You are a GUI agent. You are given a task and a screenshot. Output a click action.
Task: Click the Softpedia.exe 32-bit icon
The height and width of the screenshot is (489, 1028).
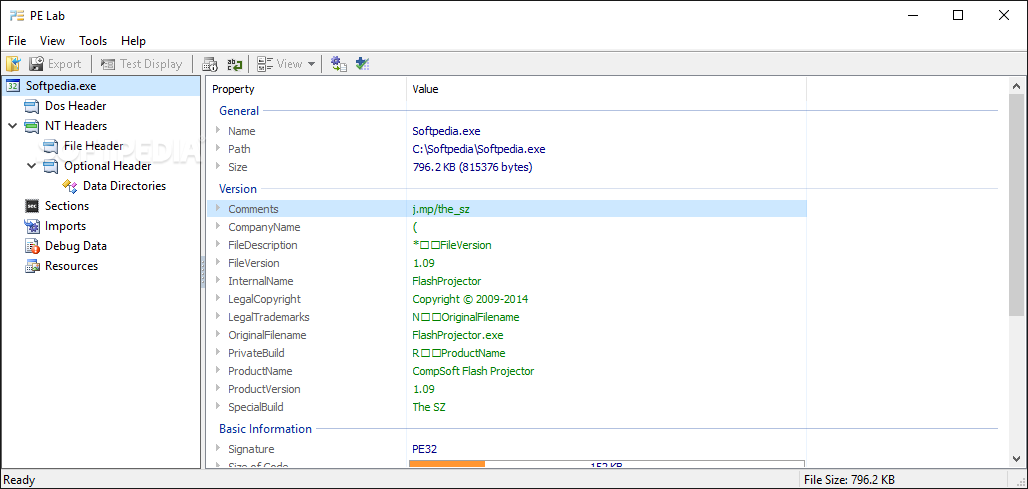coord(13,86)
